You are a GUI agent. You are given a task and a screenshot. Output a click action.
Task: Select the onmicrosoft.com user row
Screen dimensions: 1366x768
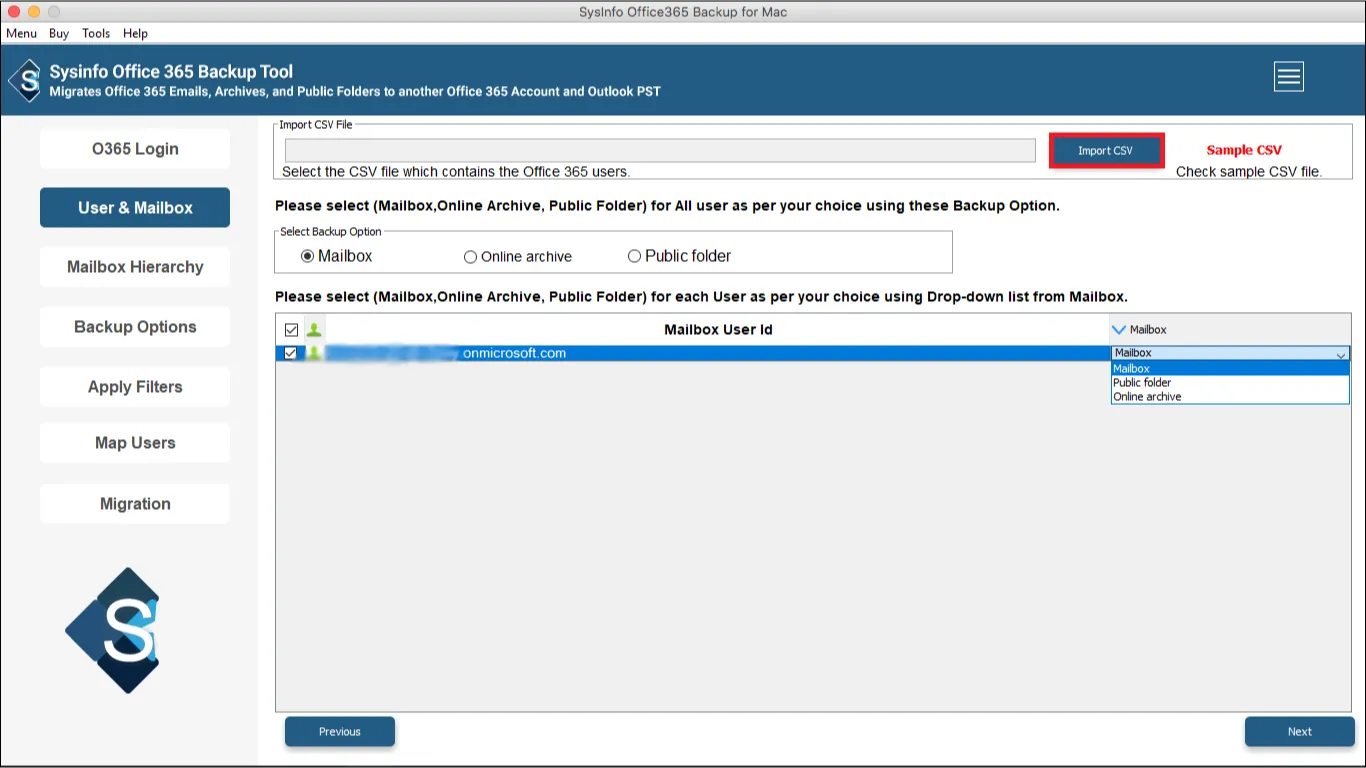pos(693,353)
